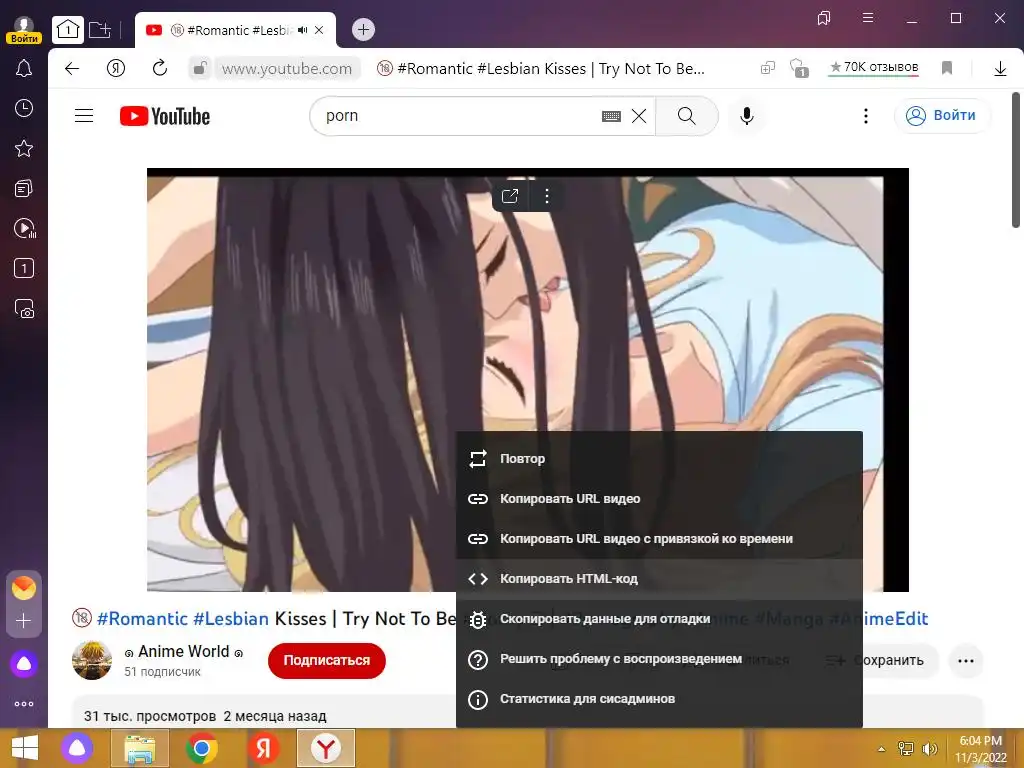
Task: Show hidden tray icons arrow
Action: pyautogui.click(x=882, y=749)
